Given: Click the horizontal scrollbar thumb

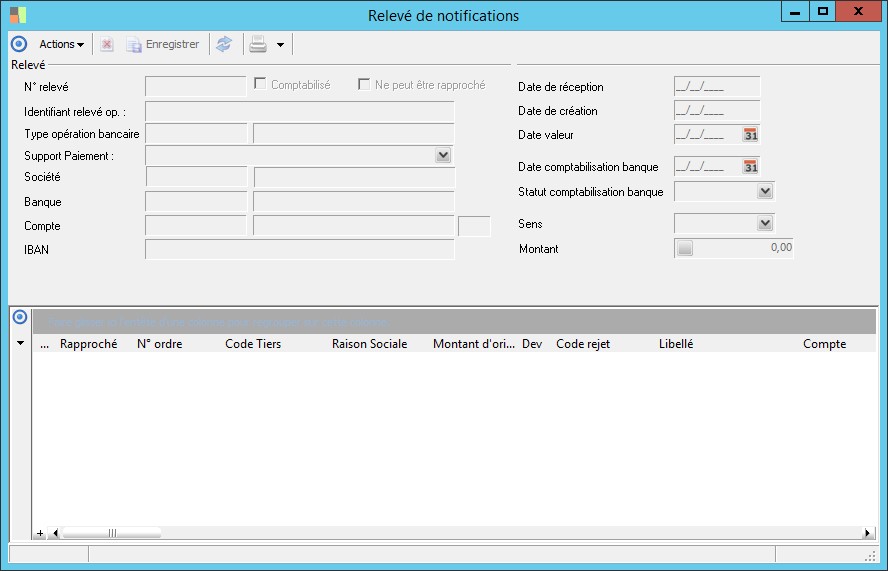Looking at the screenshot, I should (112, 533).
